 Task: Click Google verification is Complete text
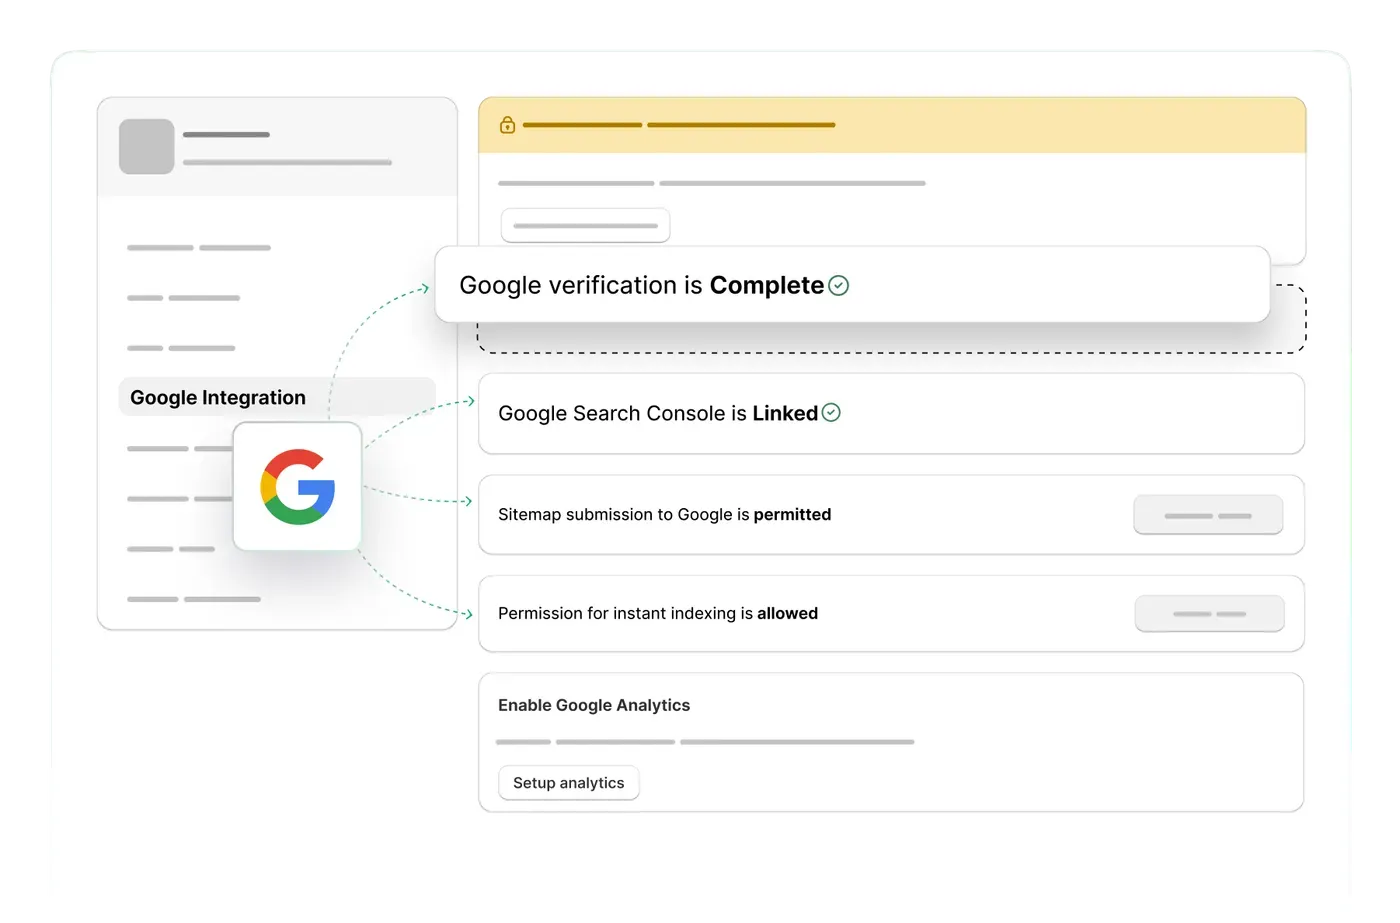642,286
